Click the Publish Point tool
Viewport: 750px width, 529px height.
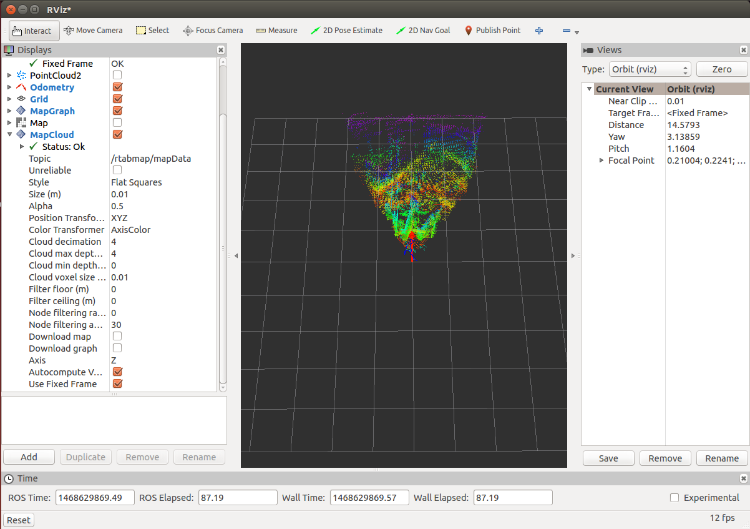click(493, 30)
